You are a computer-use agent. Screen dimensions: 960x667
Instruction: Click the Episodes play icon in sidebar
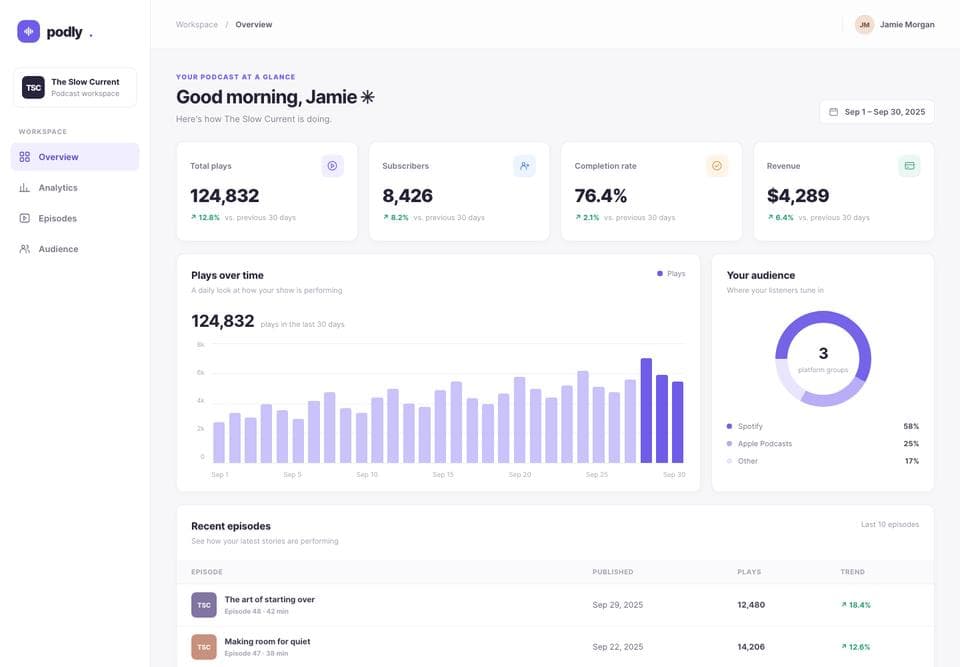[x=24, y=218]
